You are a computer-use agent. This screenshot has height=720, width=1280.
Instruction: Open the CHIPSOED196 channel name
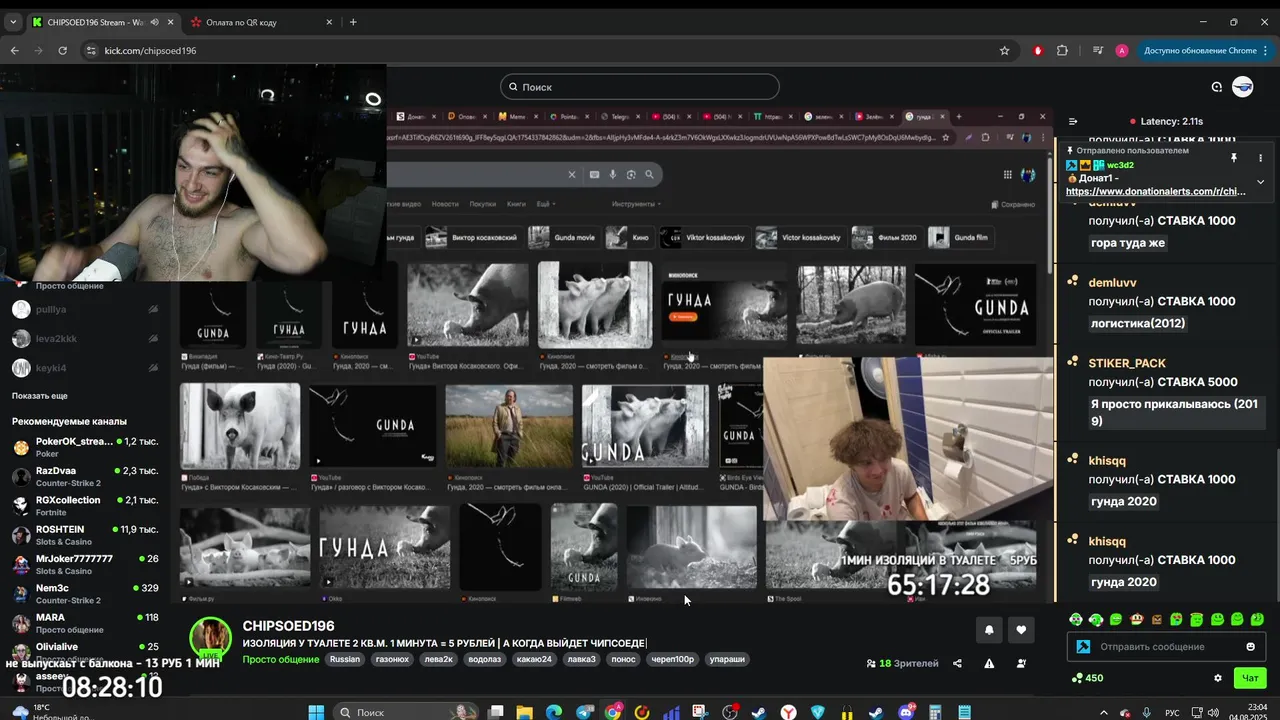(288, 626)
